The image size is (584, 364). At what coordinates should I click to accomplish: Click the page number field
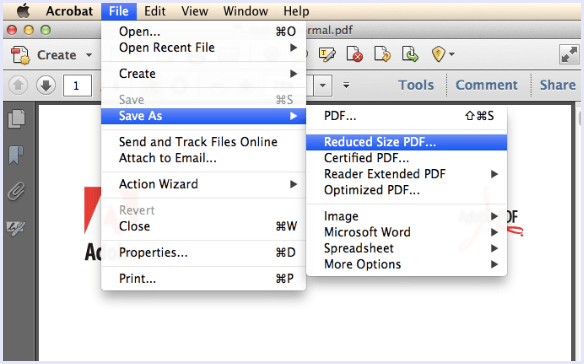(77, 86)
